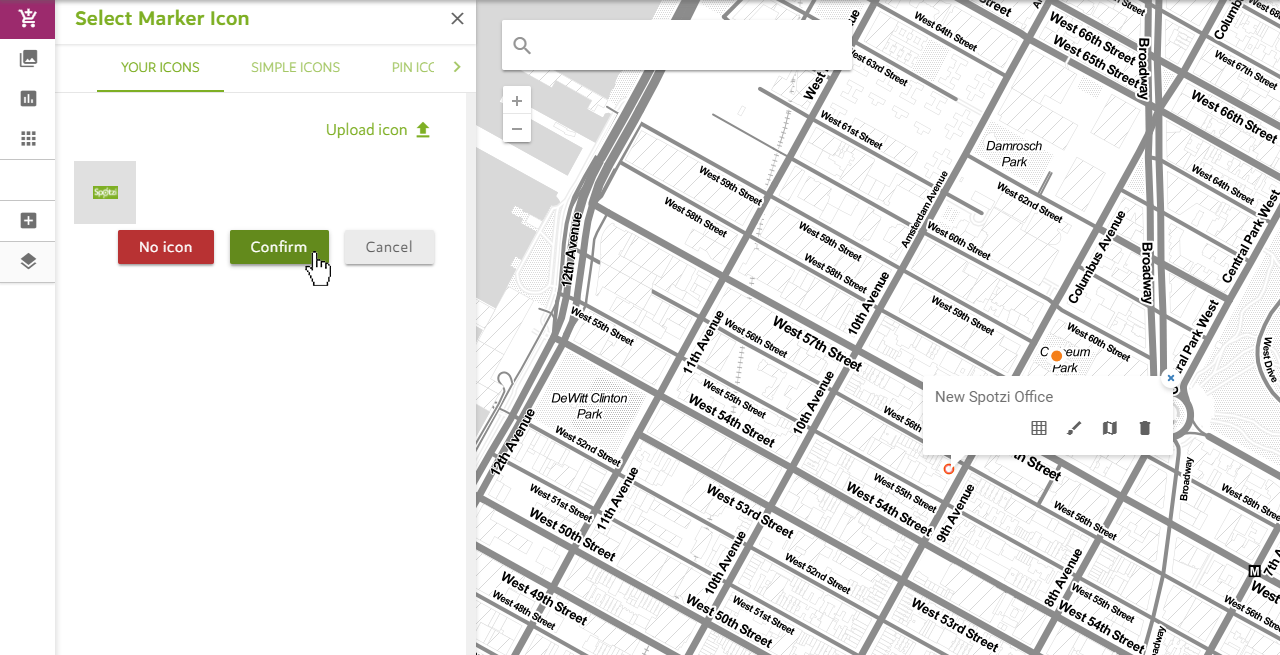
Task: Click the DeWitt Clinton Park map label
Action: pos(590,406)
